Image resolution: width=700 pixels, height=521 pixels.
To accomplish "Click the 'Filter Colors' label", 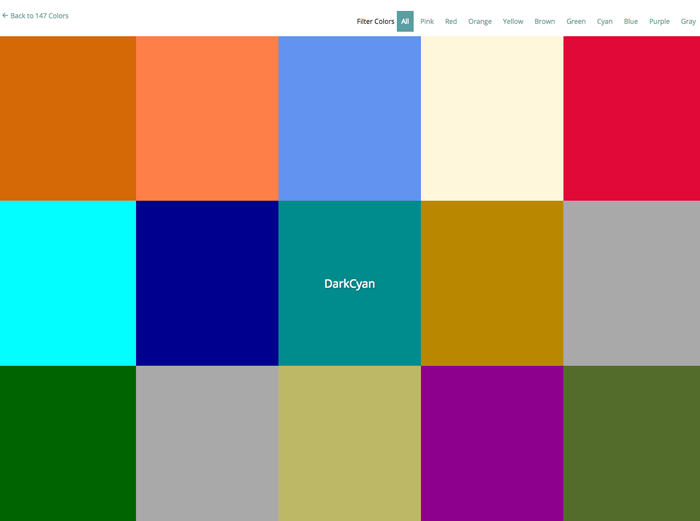I will click(x=375, y=21).
